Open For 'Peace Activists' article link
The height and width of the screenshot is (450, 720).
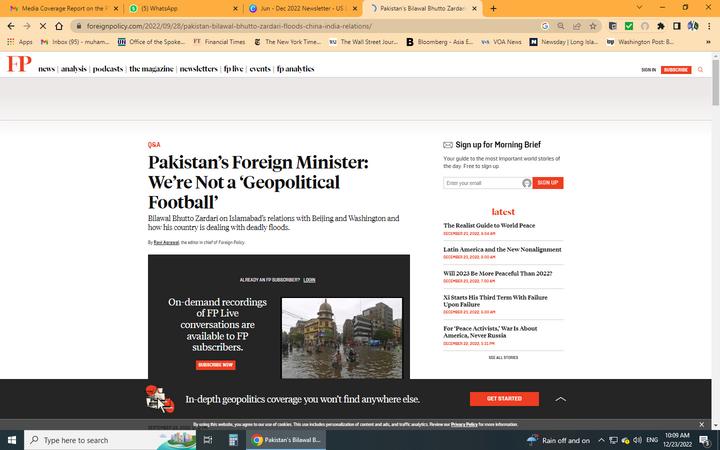click(x=490, y=332)
